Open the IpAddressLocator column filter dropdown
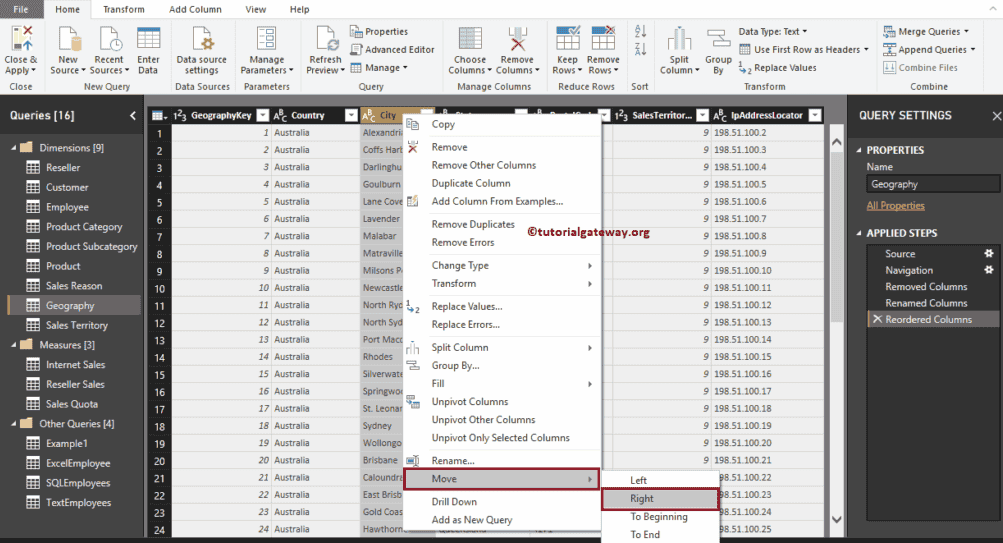 pyautogui.click(x=814, y=115)
